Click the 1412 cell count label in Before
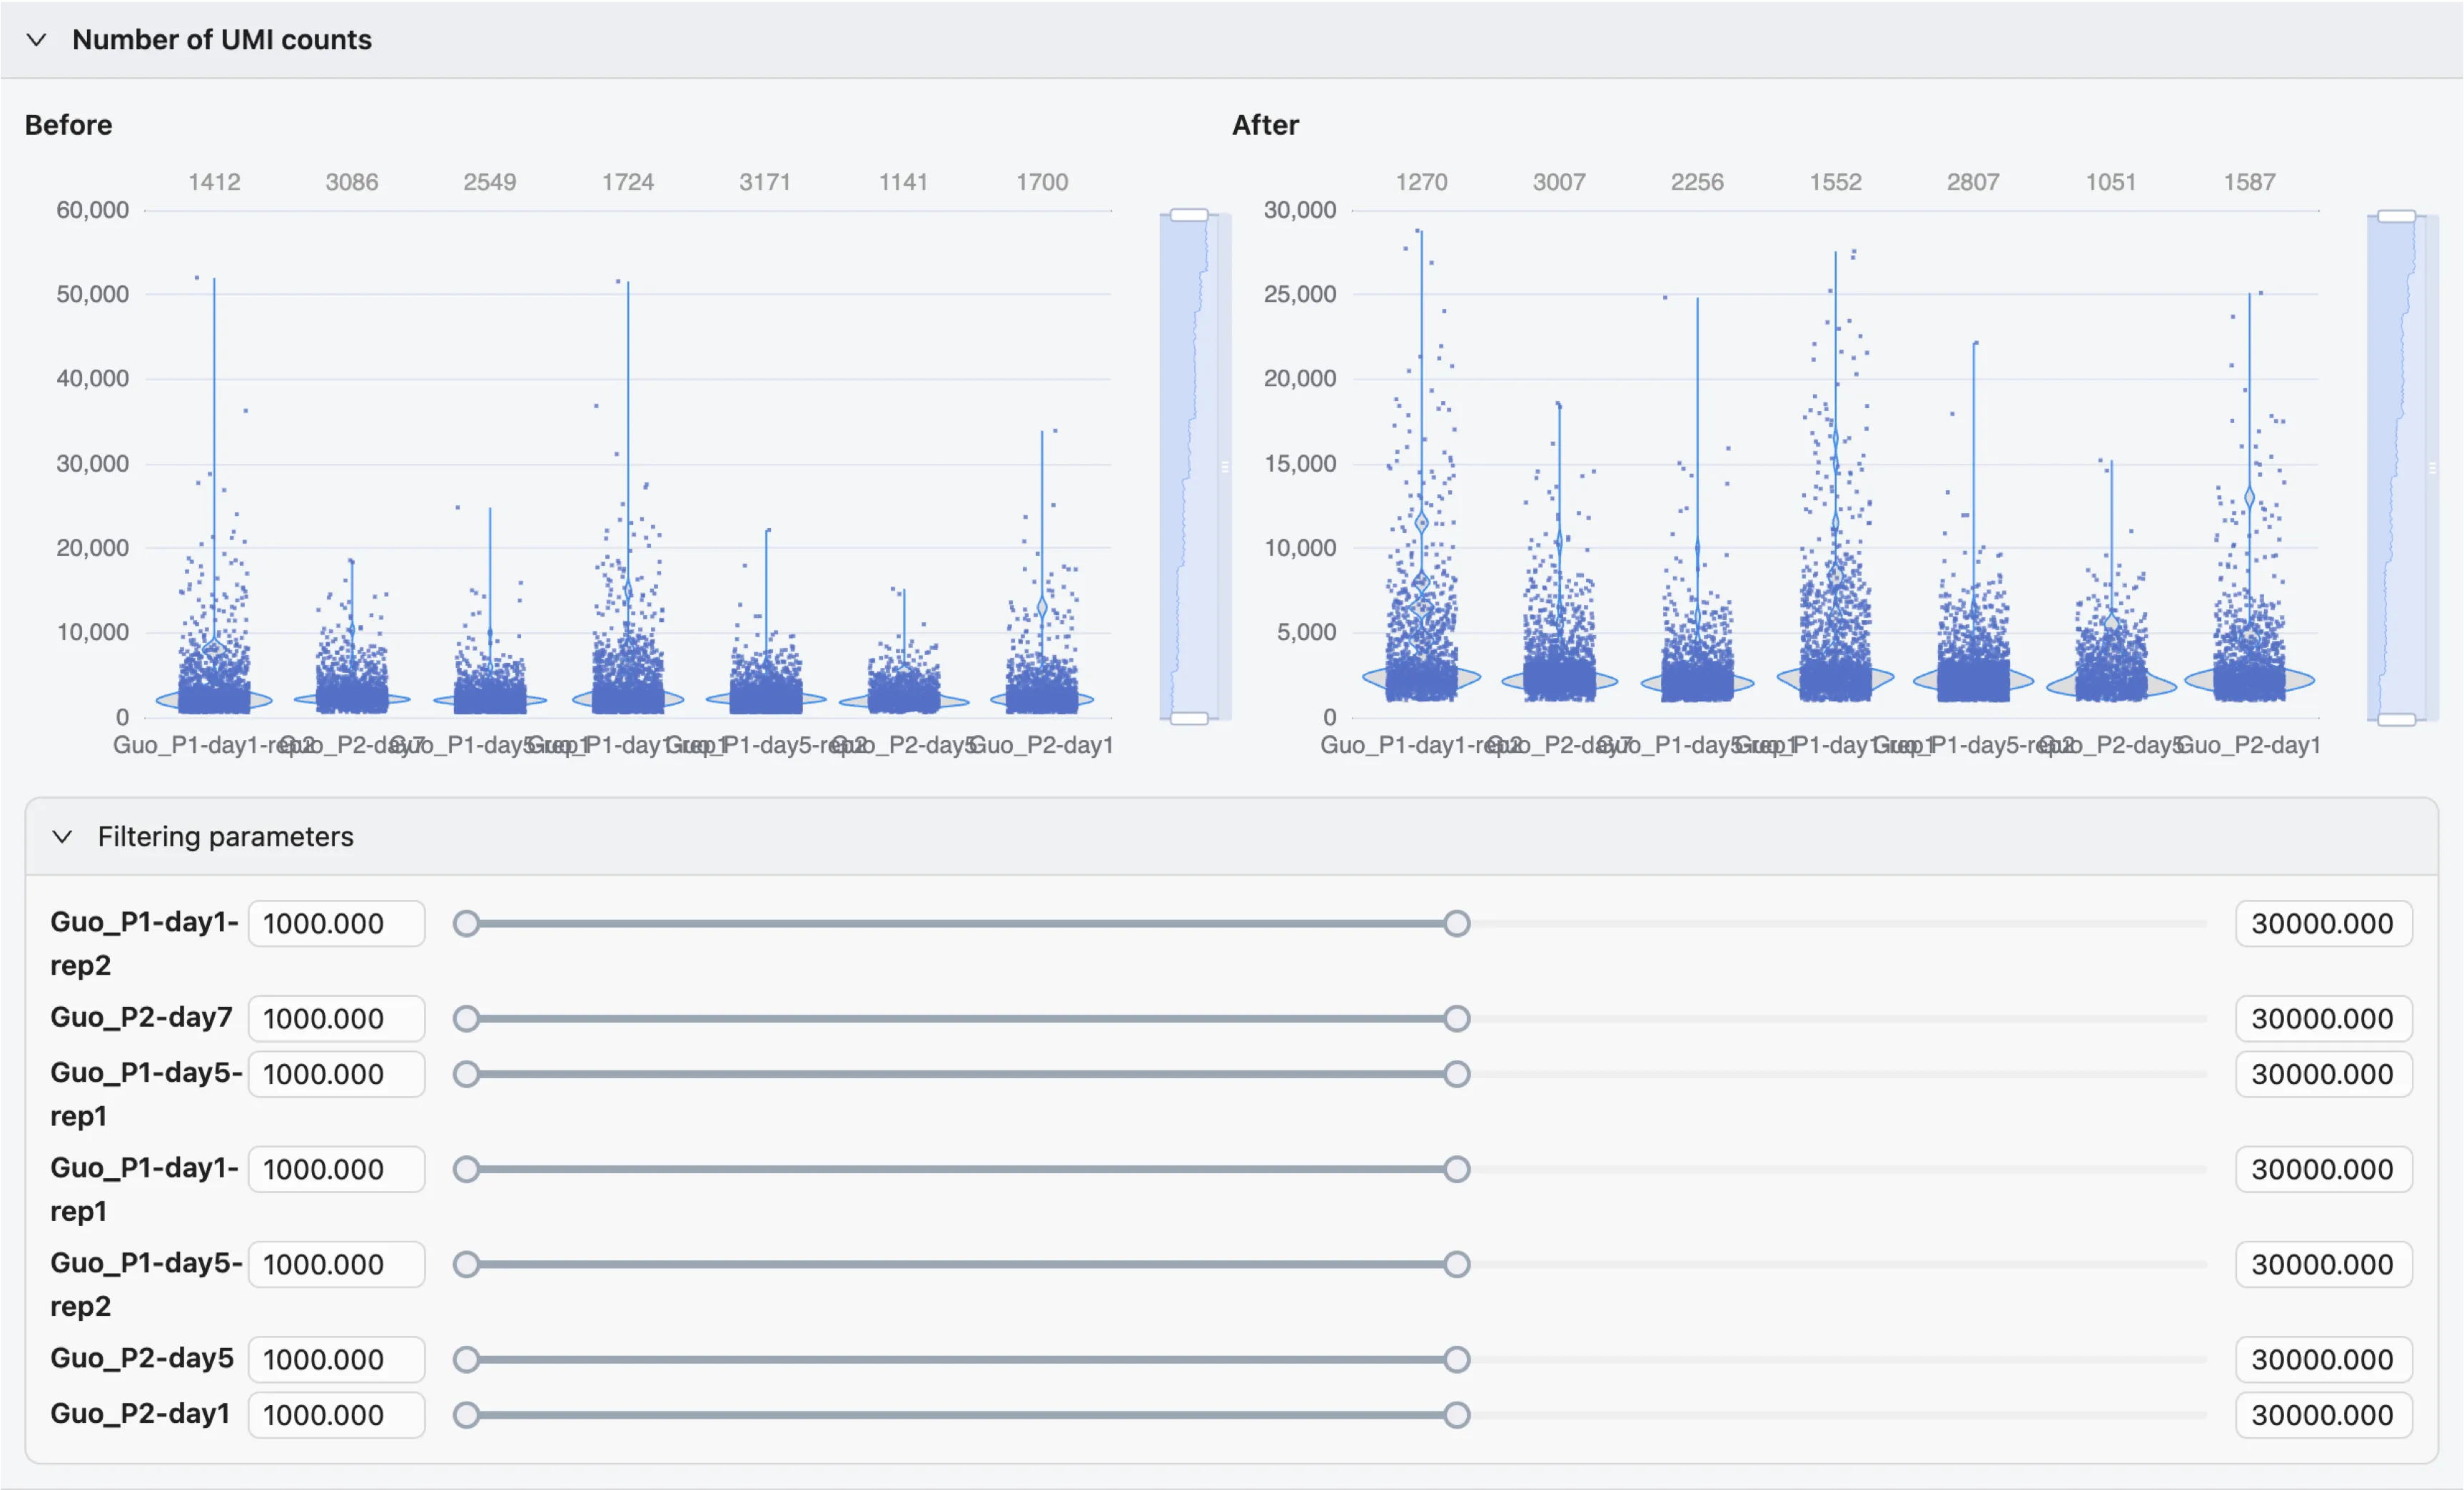This screenshot has height=1490, width=2464. [x=214, y=182]
